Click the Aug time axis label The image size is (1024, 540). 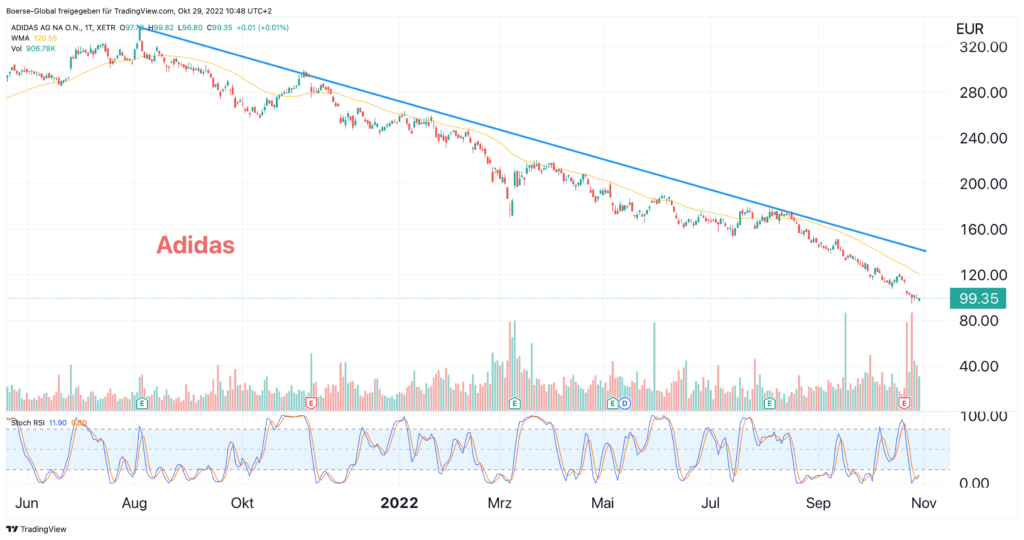point(134,503)
